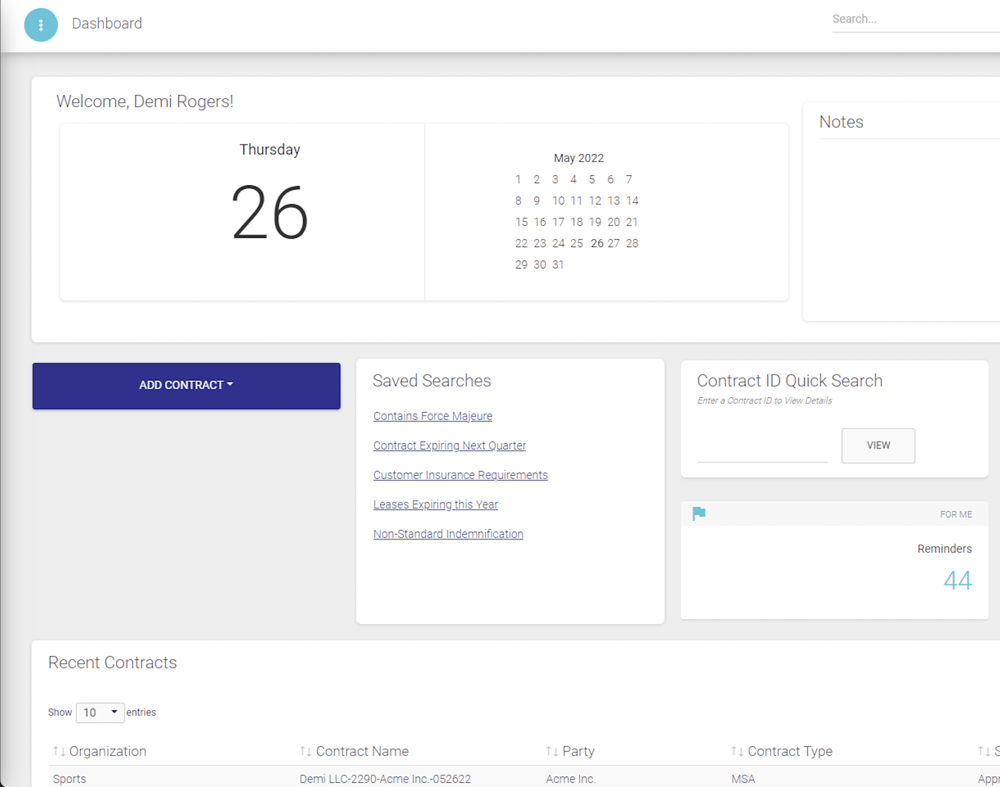Click the Acme Inc. party cell
1000x787 pixels.
click(571, 779)
